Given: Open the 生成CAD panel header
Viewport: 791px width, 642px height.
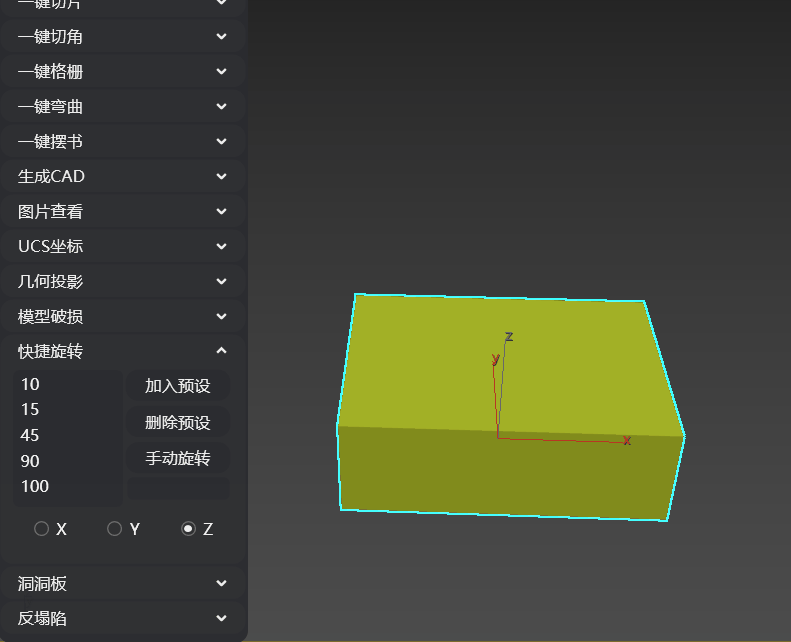Looking at the screenshot, I should [123, 176].
